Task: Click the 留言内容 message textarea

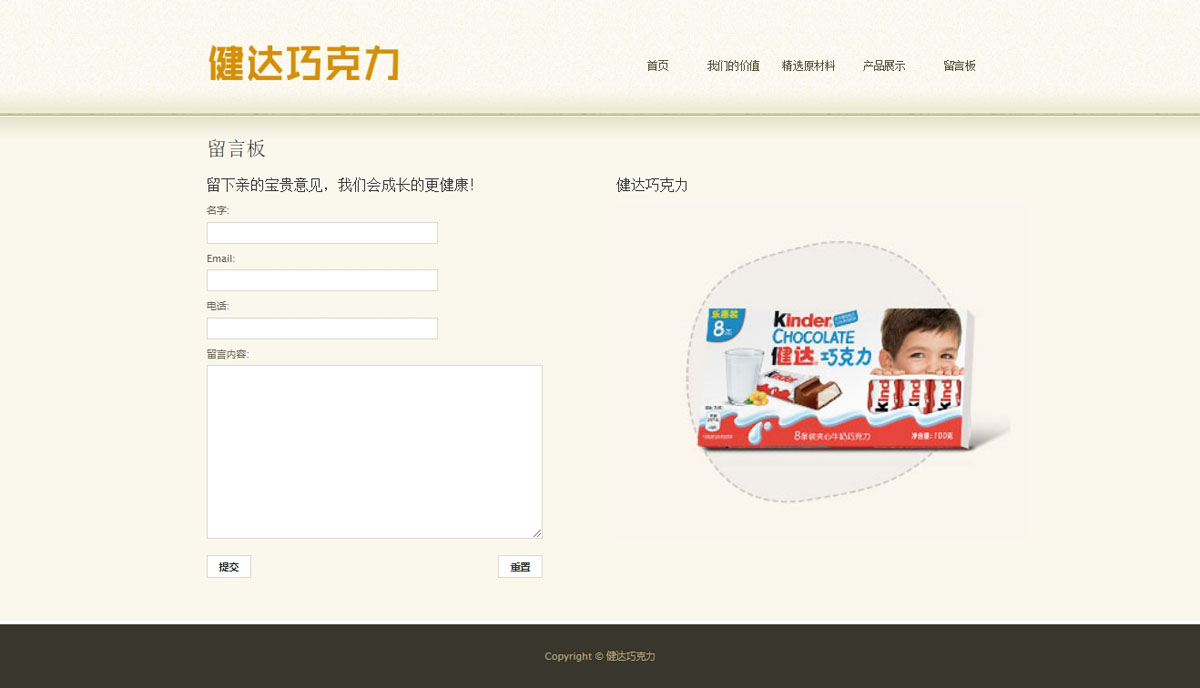Action: click(374, 452)
